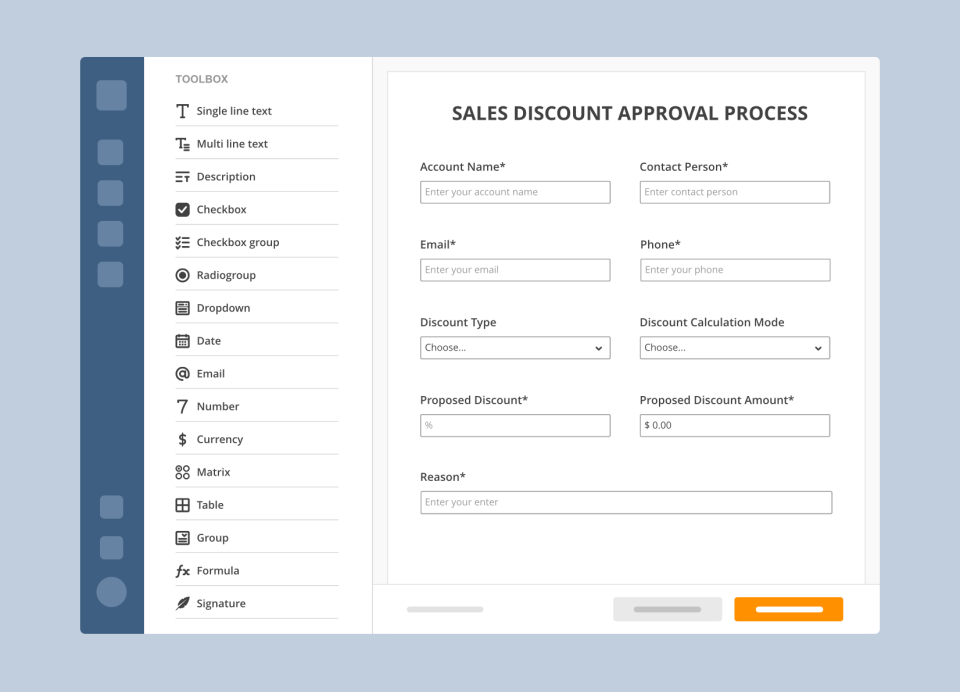The image size is (960, 692).
Task: Click the 'Group' toolbox label
Action: [x=212, y=538]
